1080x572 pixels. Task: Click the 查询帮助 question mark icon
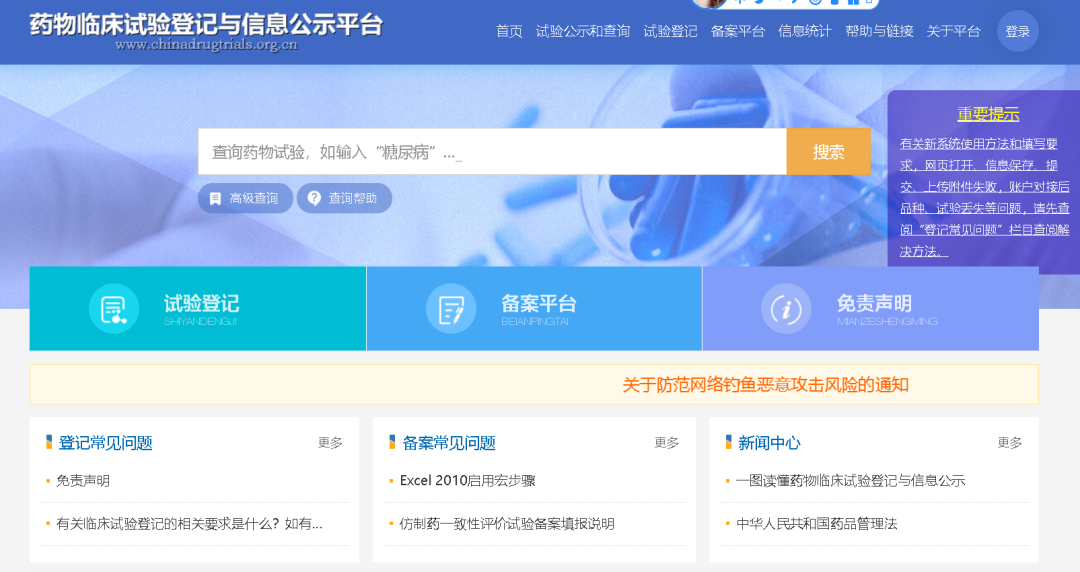[x=314, y=198]
